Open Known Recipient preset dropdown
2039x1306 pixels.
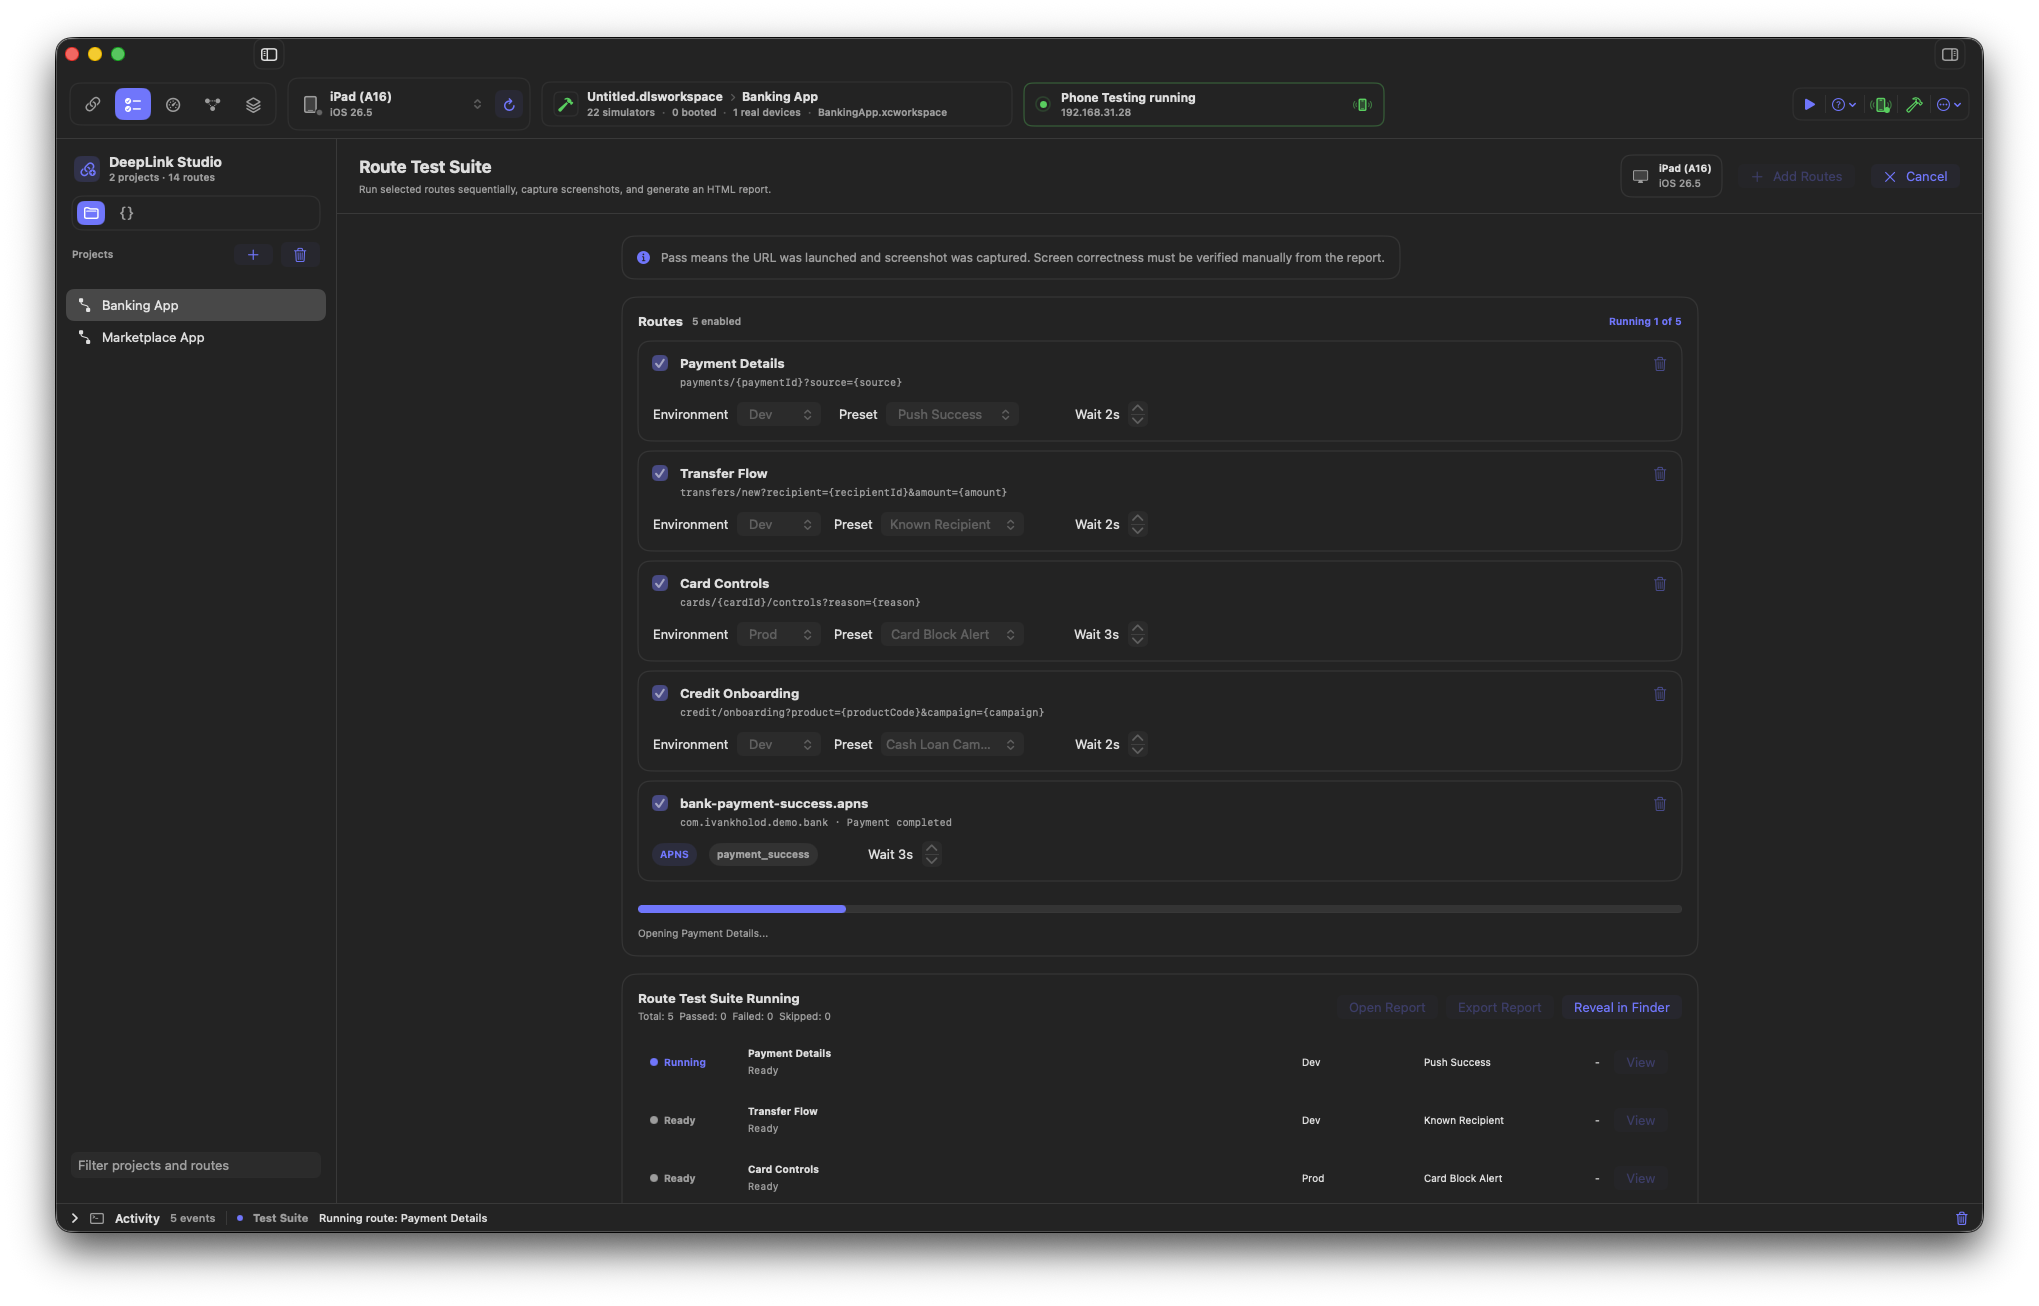(952, 524)
